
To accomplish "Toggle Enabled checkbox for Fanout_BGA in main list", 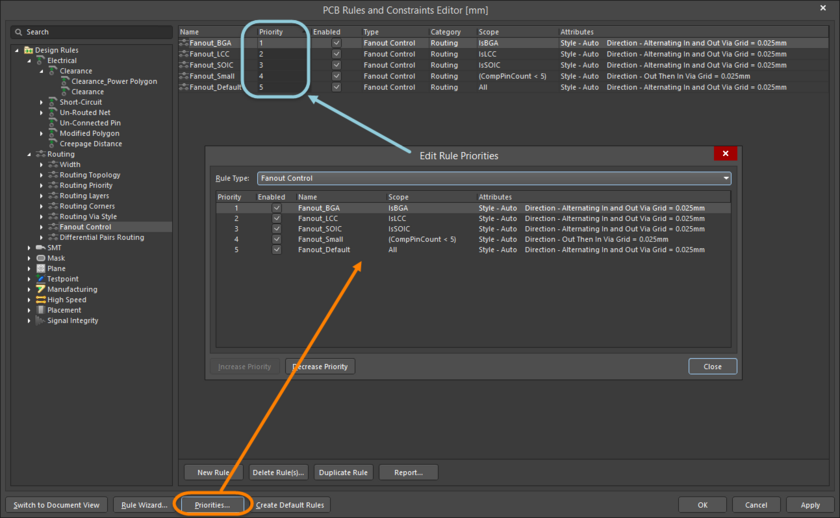I will coord(336,43).
